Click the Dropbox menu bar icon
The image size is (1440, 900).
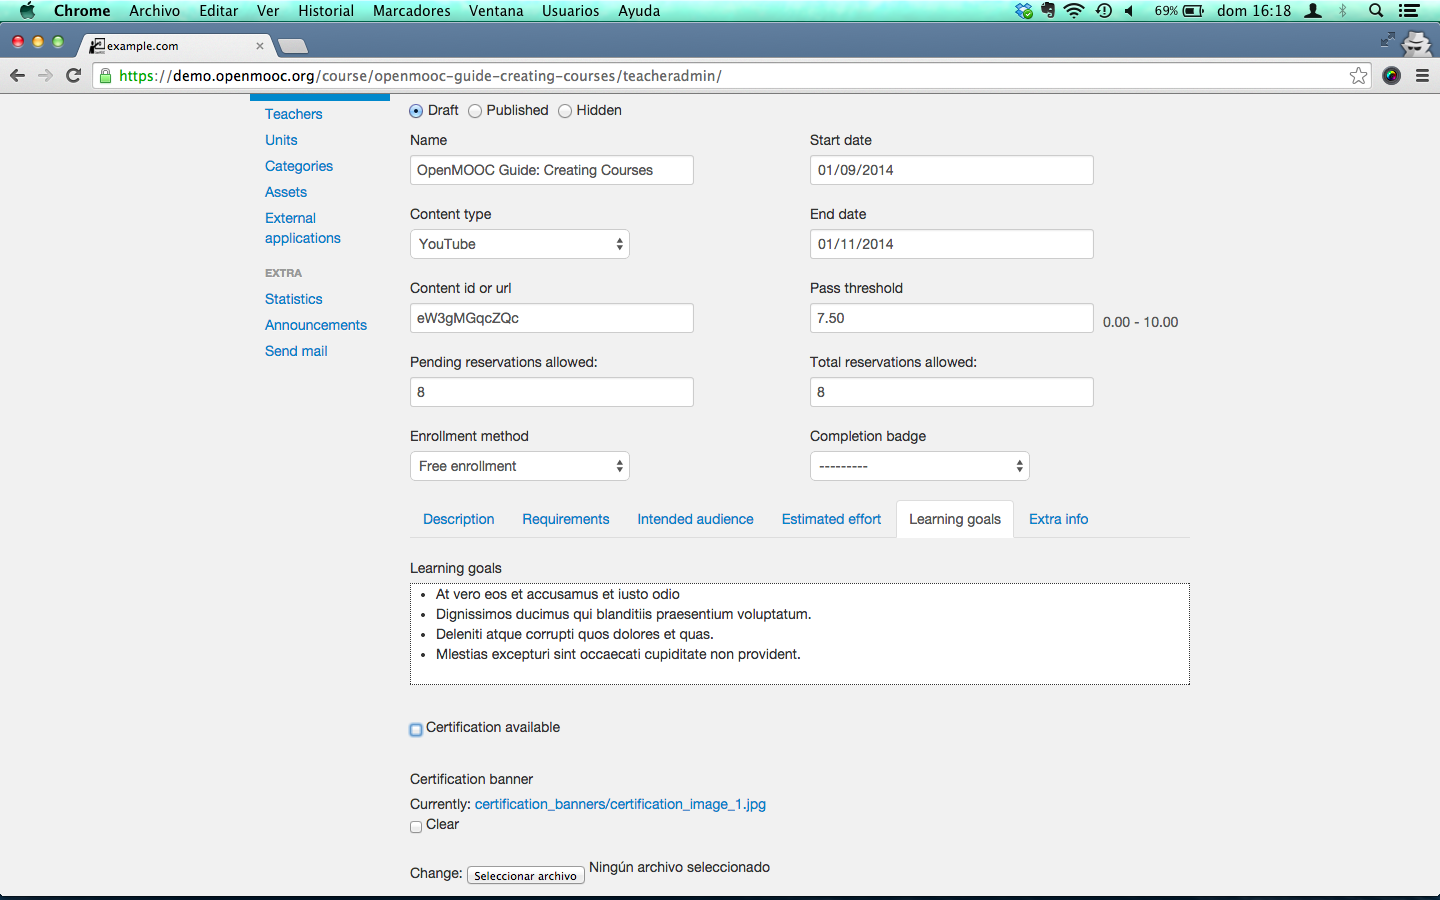[1023, 11]
